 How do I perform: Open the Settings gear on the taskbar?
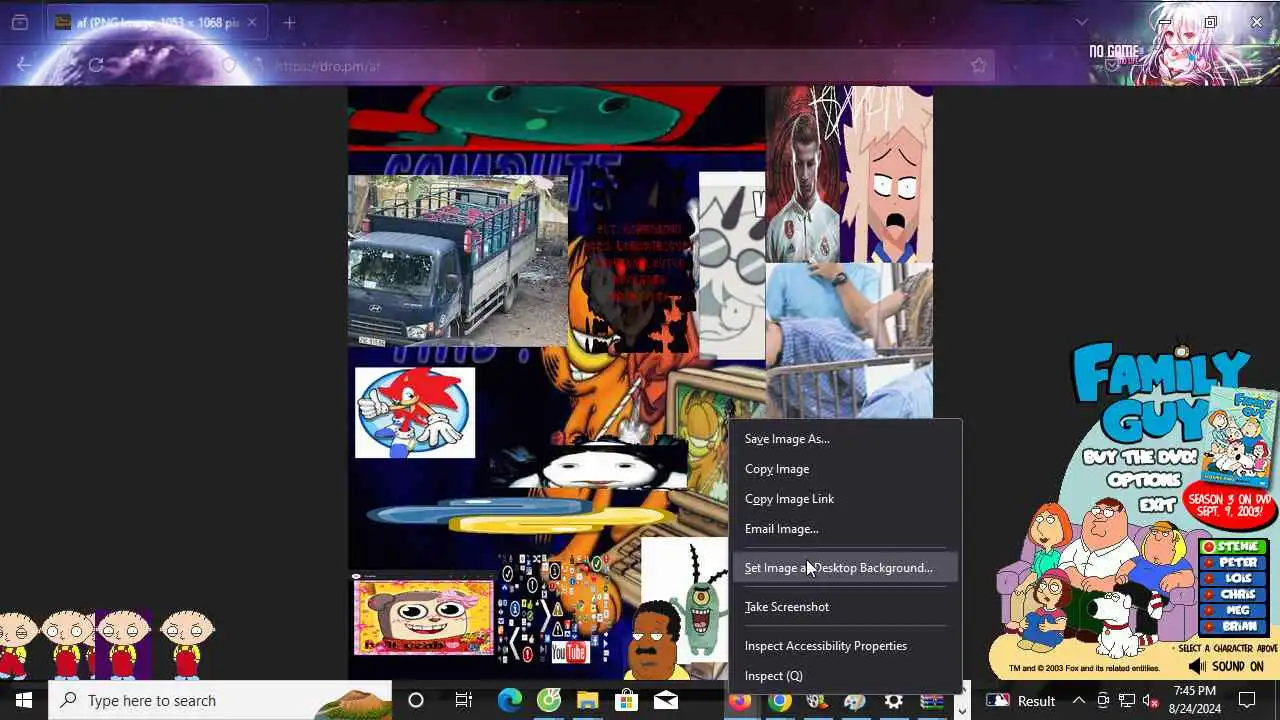pos(893,701)
